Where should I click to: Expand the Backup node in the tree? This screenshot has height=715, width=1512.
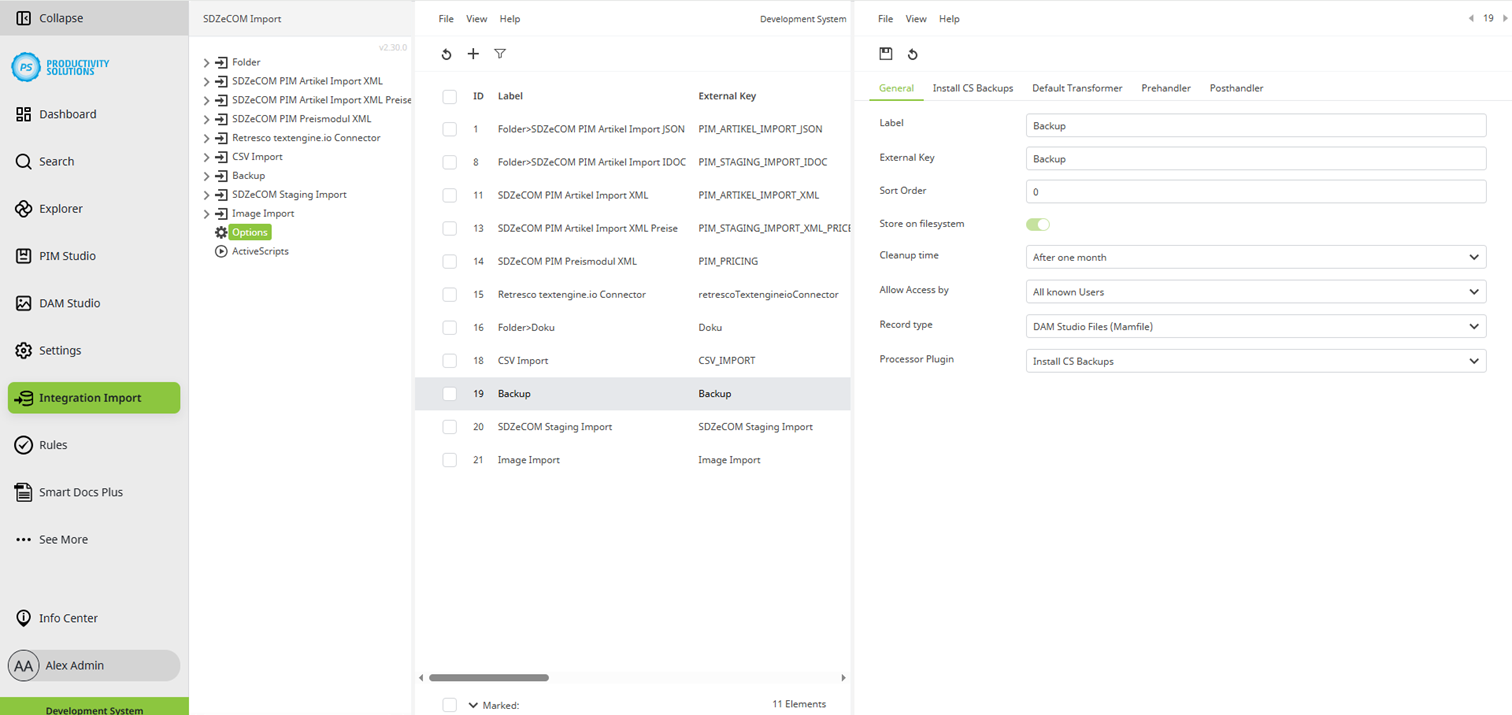pyautogui.click(x=207, y=175)
